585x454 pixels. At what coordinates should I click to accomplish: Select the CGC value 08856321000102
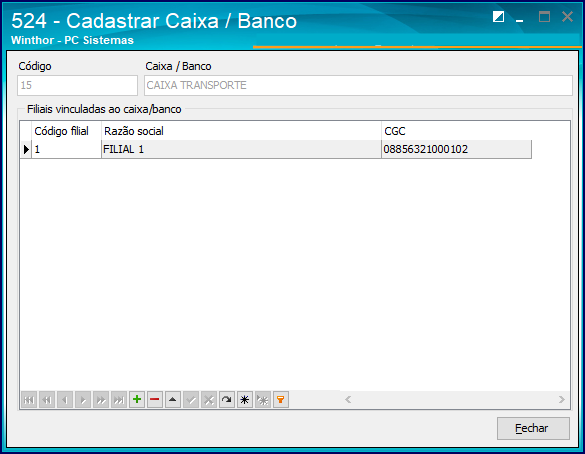coord(457,149)
